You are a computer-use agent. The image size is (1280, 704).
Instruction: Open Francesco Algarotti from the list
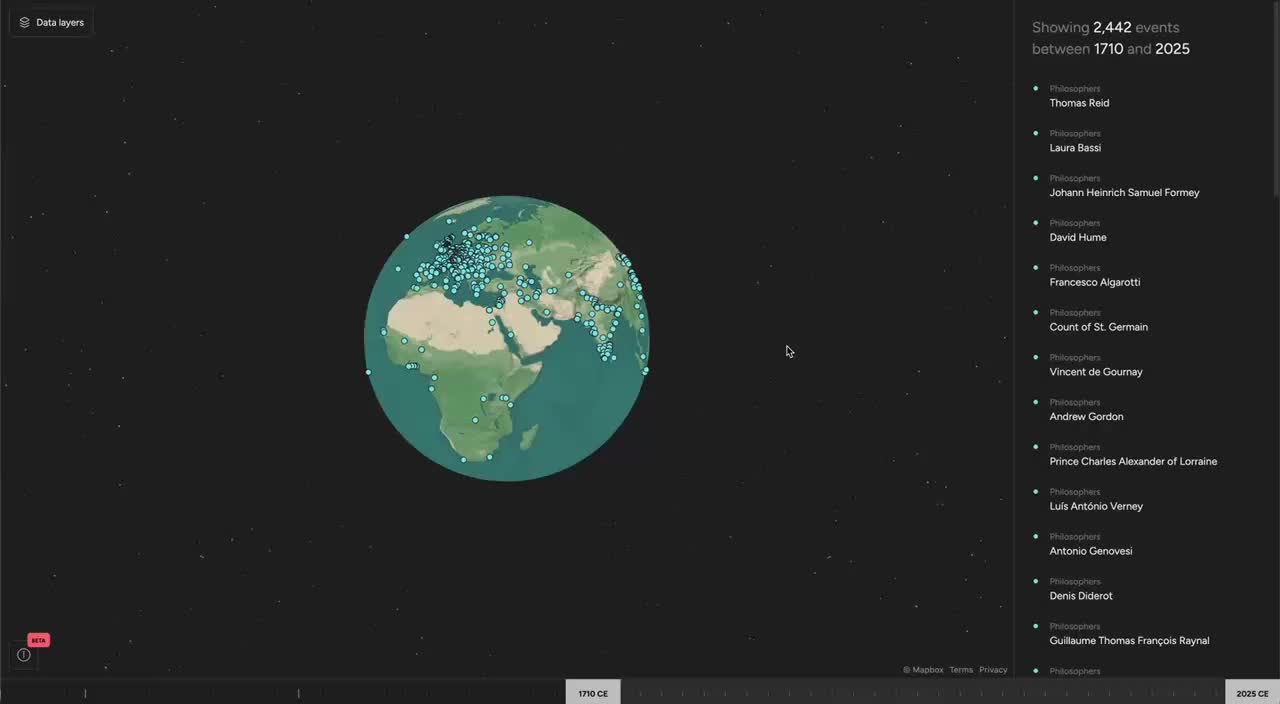tap(1094, 283)
